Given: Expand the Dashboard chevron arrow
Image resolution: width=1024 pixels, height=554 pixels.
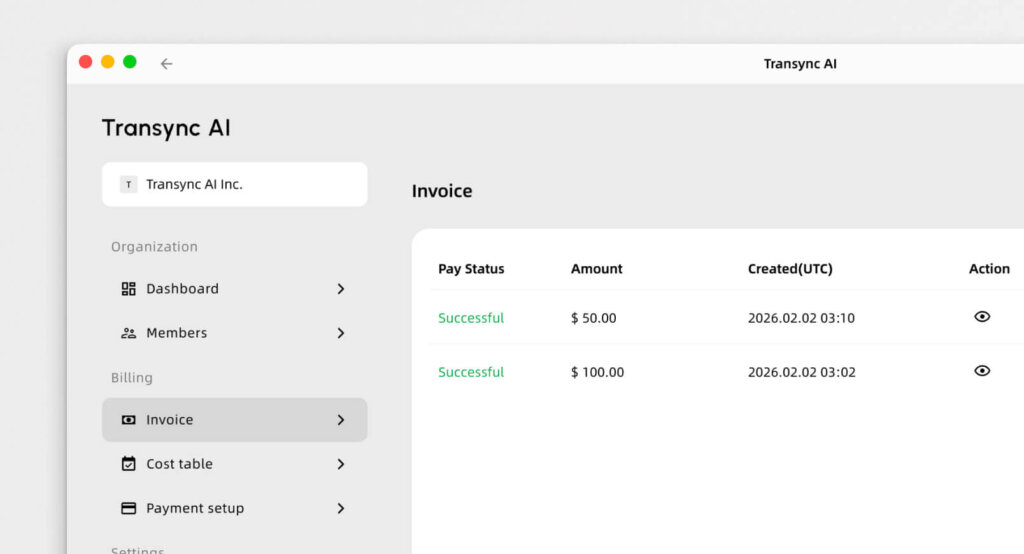Looking at the screenshot, I should 340,289.
